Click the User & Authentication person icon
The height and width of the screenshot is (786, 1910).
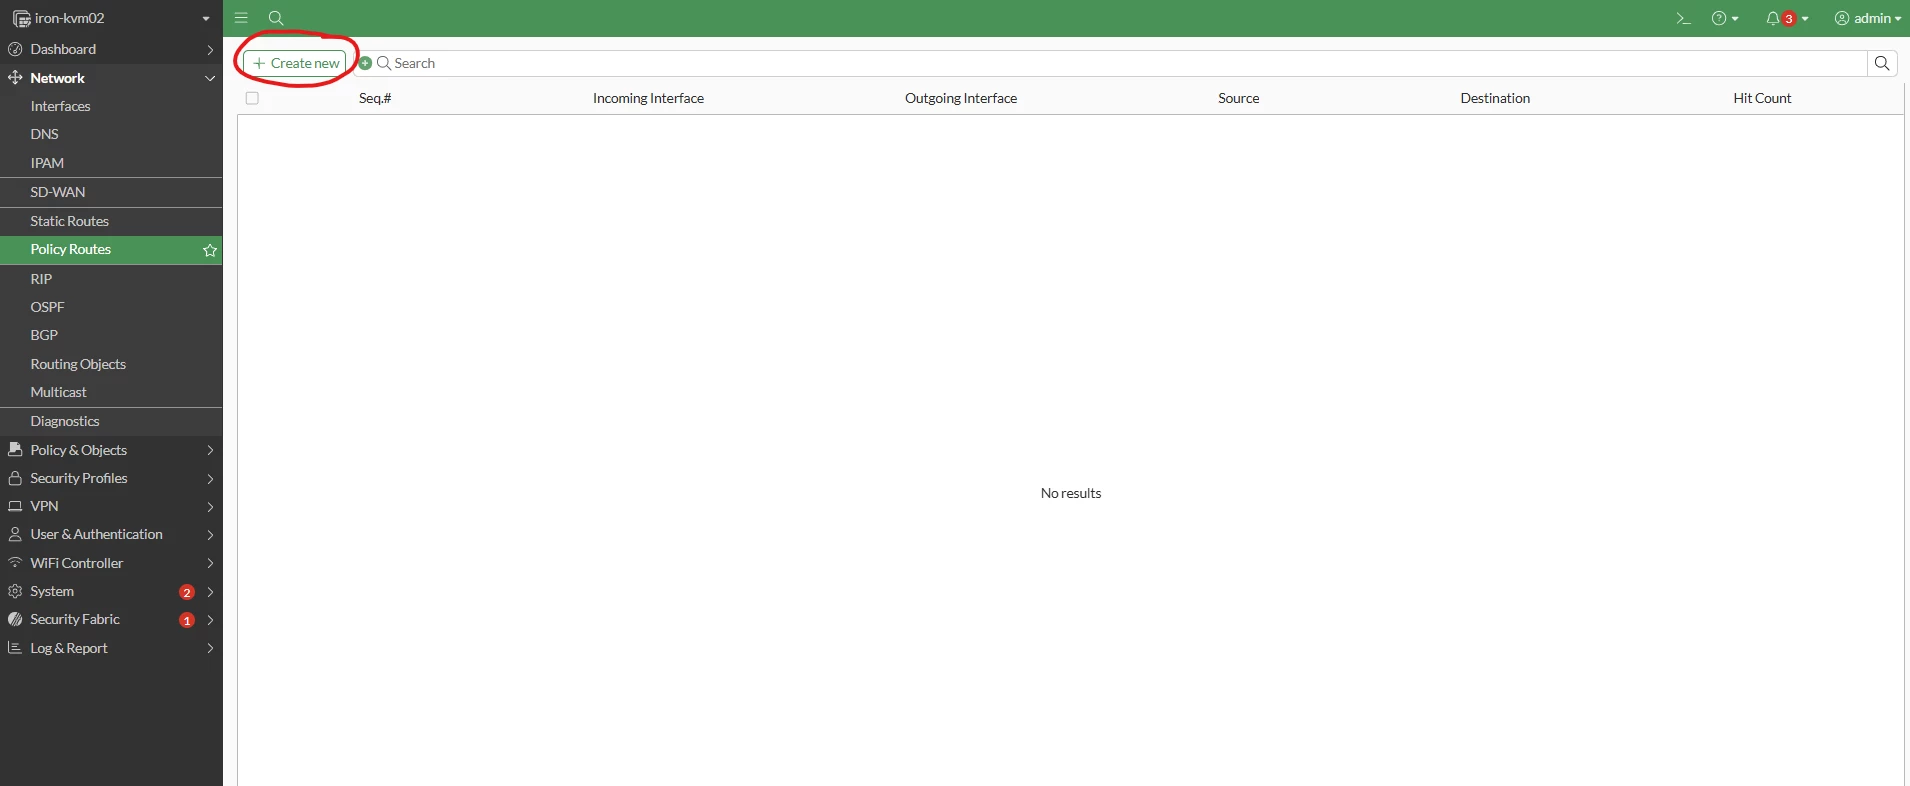tap(15, 534)
